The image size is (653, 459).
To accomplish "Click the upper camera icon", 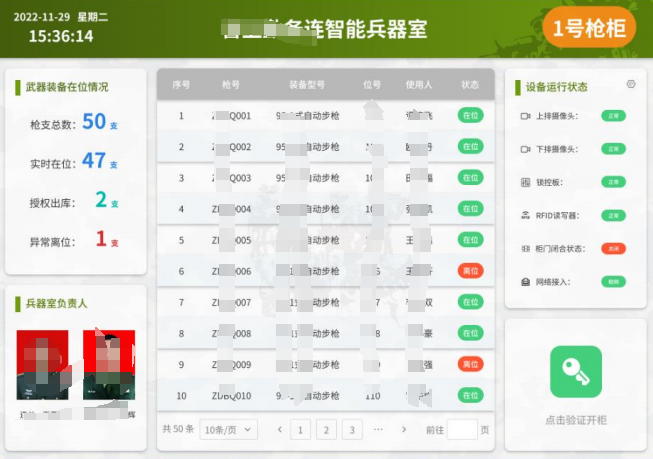I will pyautogui.click(x=526, y=116).
